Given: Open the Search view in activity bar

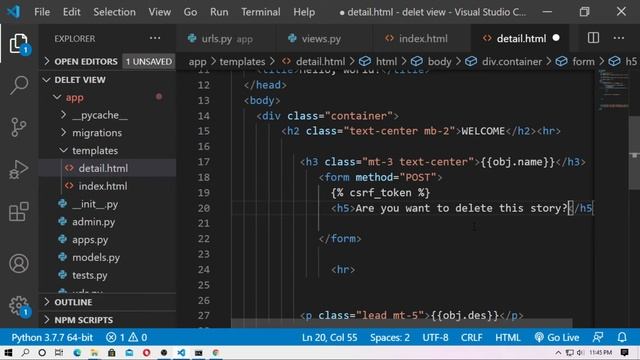Looking at the screenshot, I should pos(19,85).
